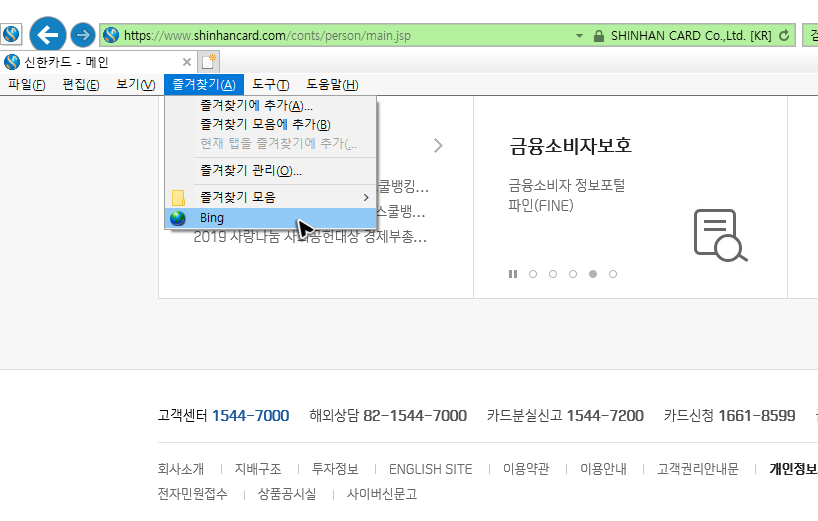Image resolution: width=818 pixels, height=521 pixels.
Task: Click the Shinhan favicon on the tab
Action: (x=12, y=62)
